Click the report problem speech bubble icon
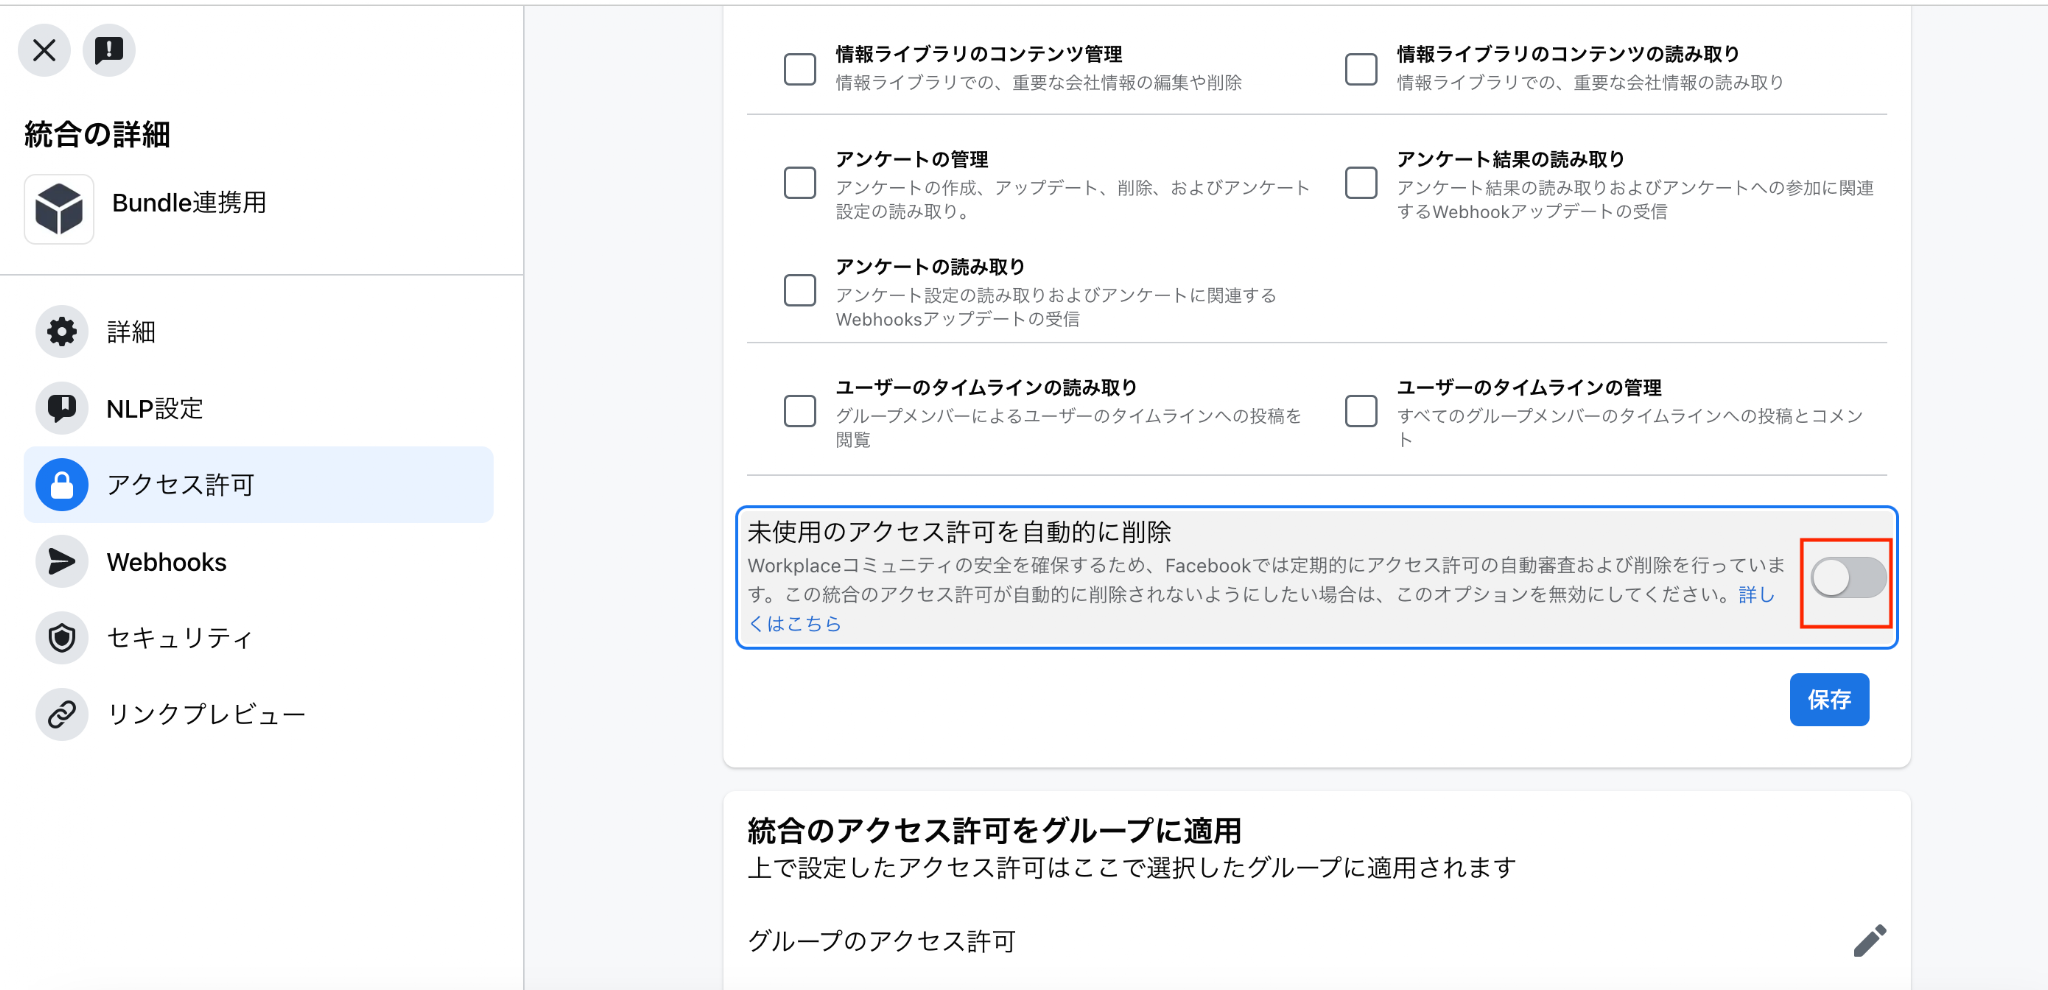2048x990 pixels. 109,50
